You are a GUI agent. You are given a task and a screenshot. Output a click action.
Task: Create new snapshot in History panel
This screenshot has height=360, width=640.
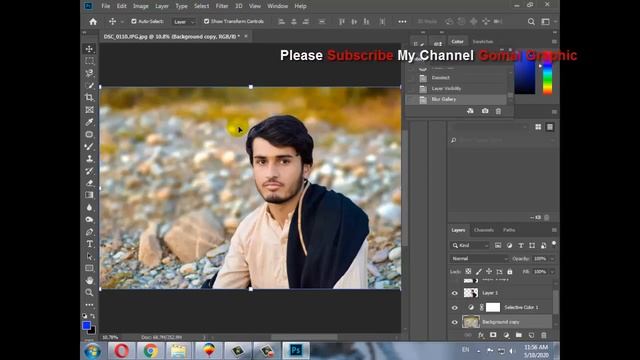coord(485,111)
